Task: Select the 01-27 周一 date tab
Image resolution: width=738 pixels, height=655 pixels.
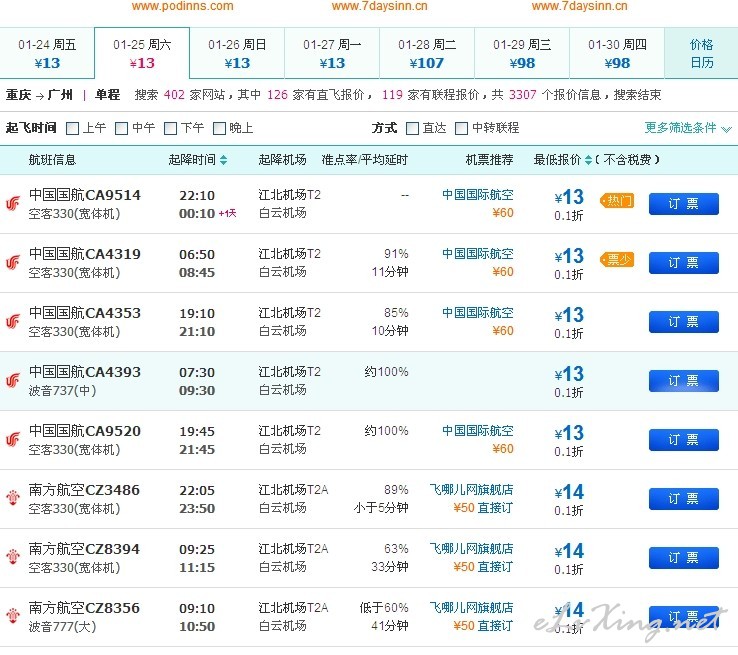Action: click(332, 53)
